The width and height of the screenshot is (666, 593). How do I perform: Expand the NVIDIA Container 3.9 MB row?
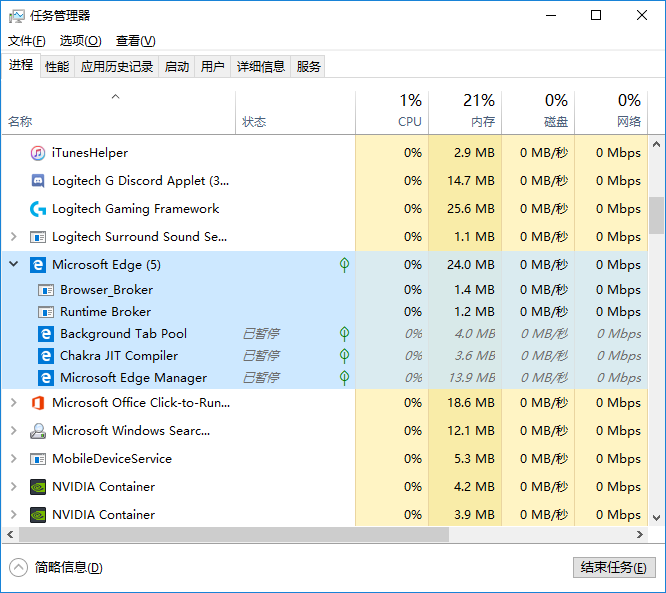(14, 515)
